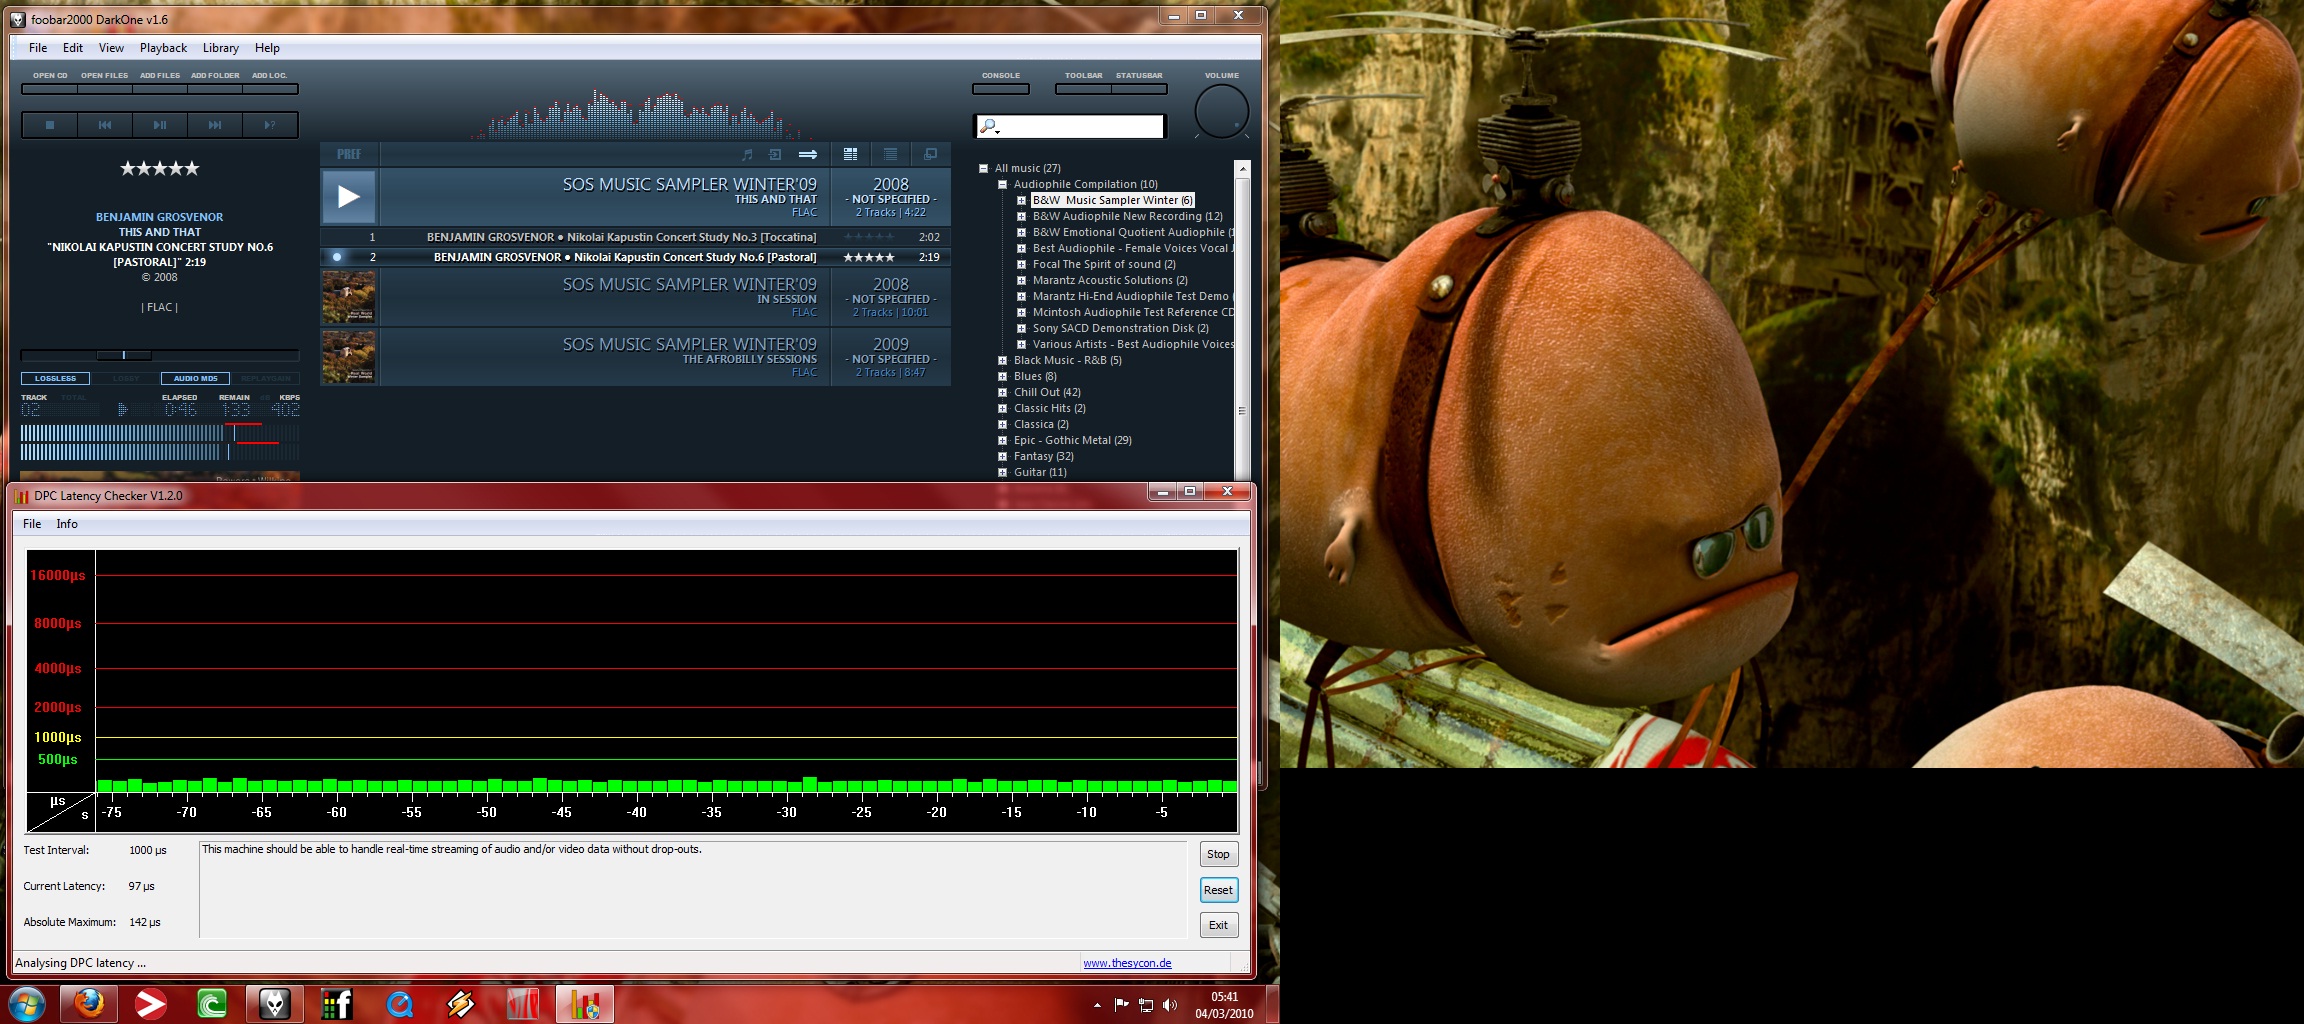
Task: Expand Focal The Spirit of sound node
Action: pos(1021,264)
